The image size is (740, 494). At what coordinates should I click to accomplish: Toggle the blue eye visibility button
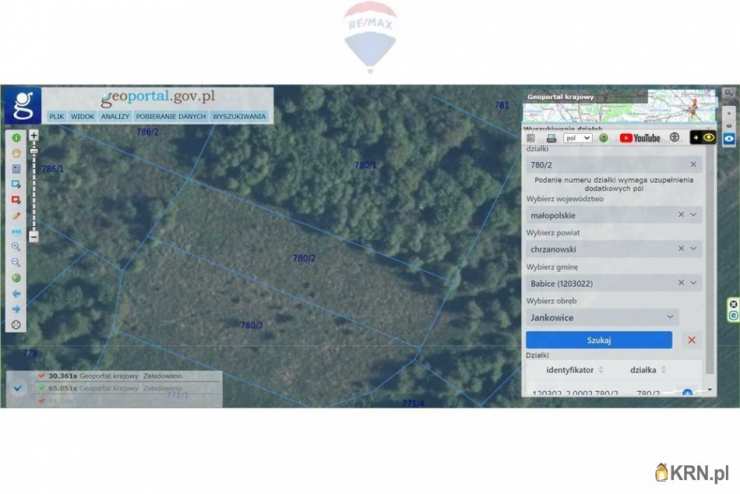coord(730,139)
